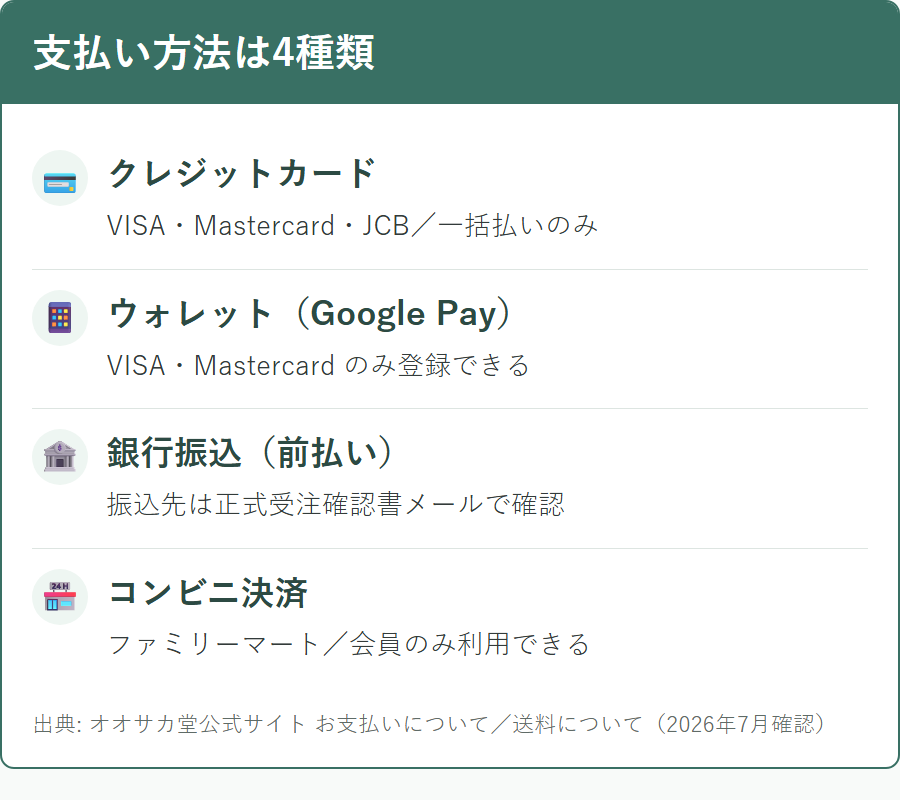Select the ウォレット（Google Pay）heading
This screenshot has width=900, height=800.
click(310, 313)
